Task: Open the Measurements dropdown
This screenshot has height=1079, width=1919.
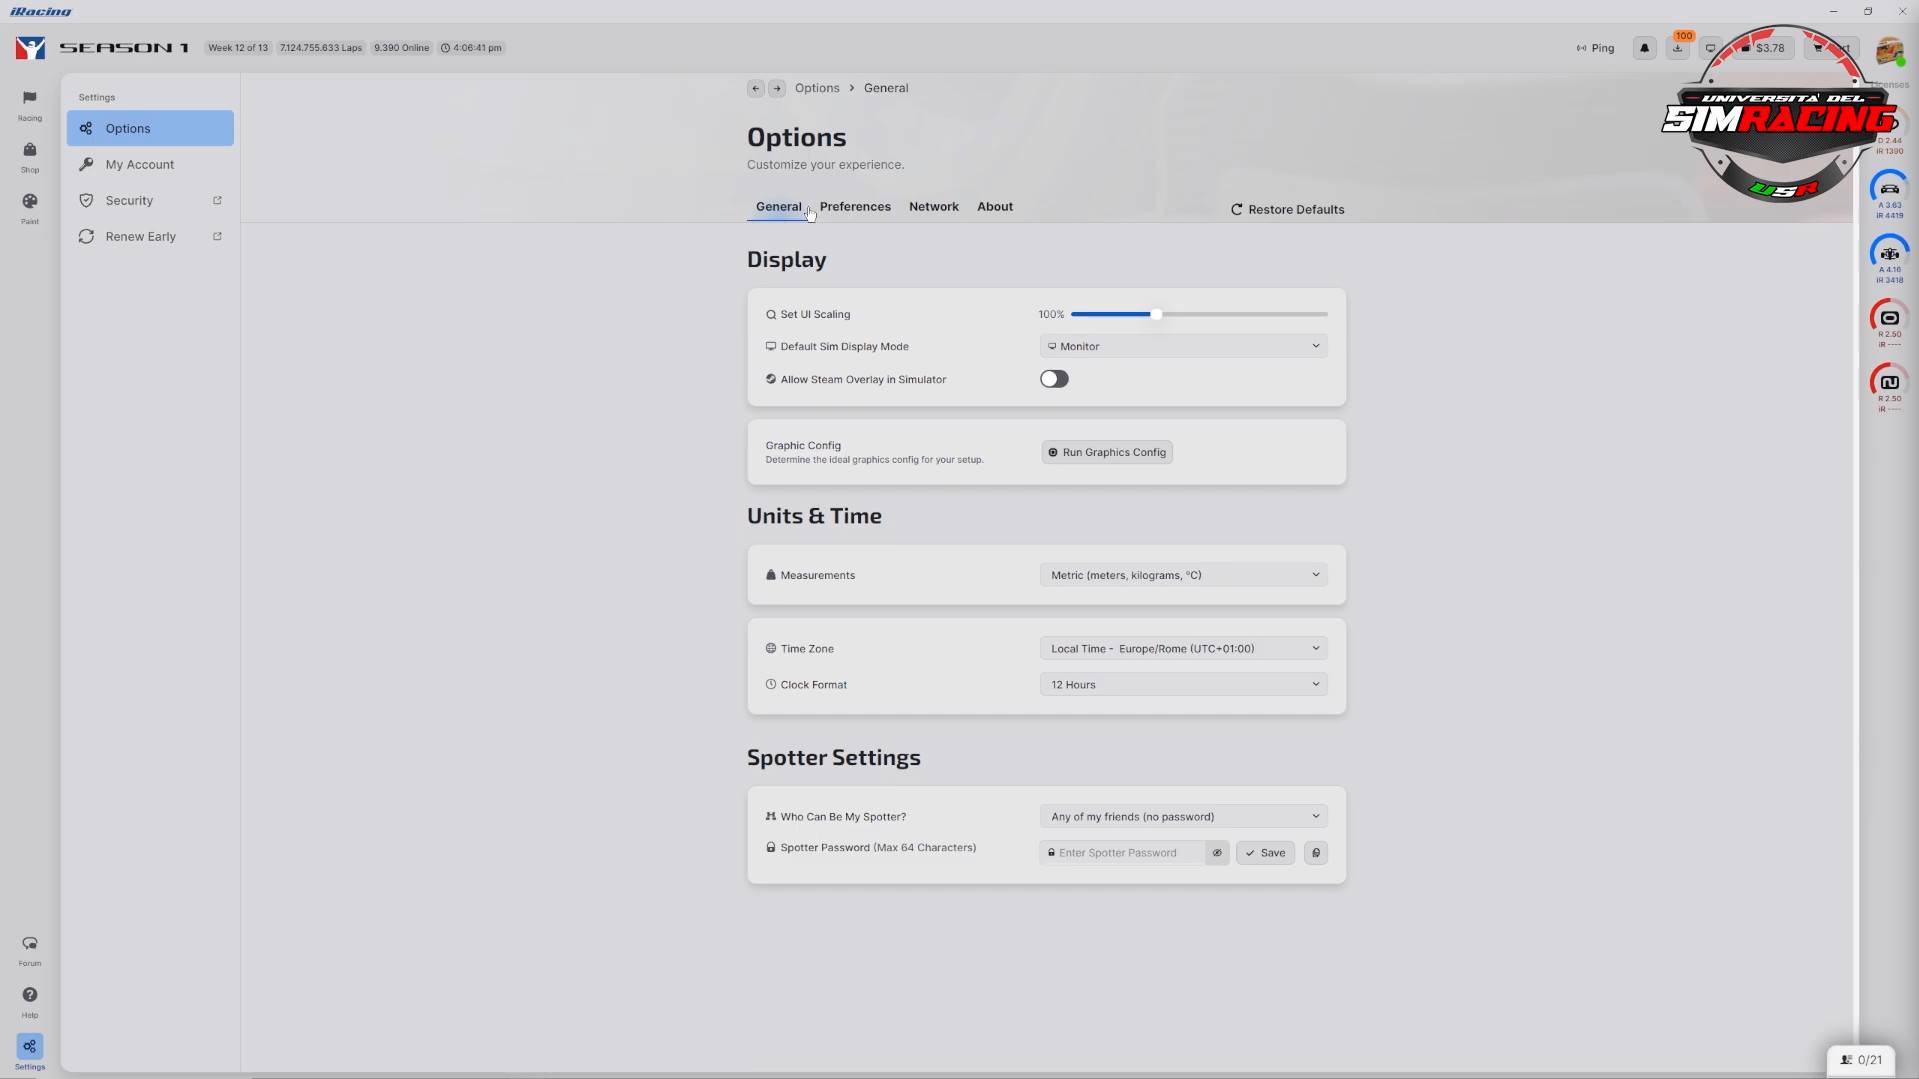Action: click(x=1183, y=575)
